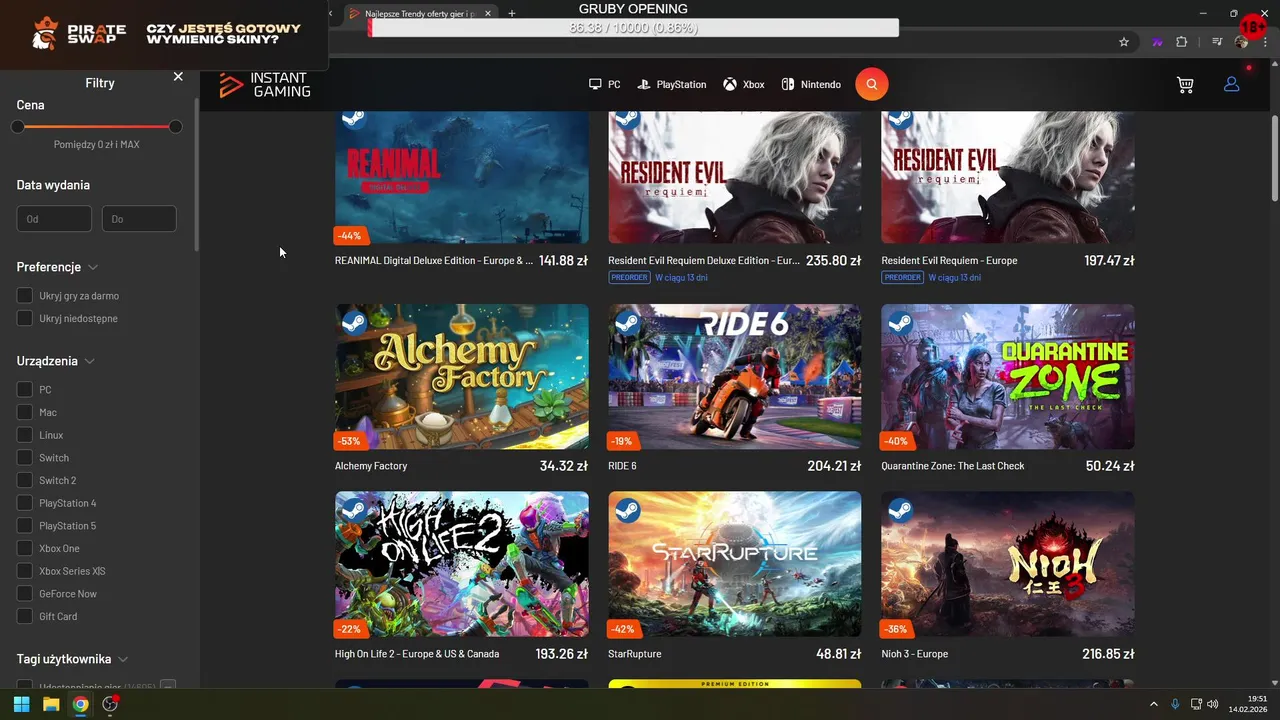Open the Alchemy Factory game thumbnail
Viewport: 1280px width, 720px height.
pos(462,377)
